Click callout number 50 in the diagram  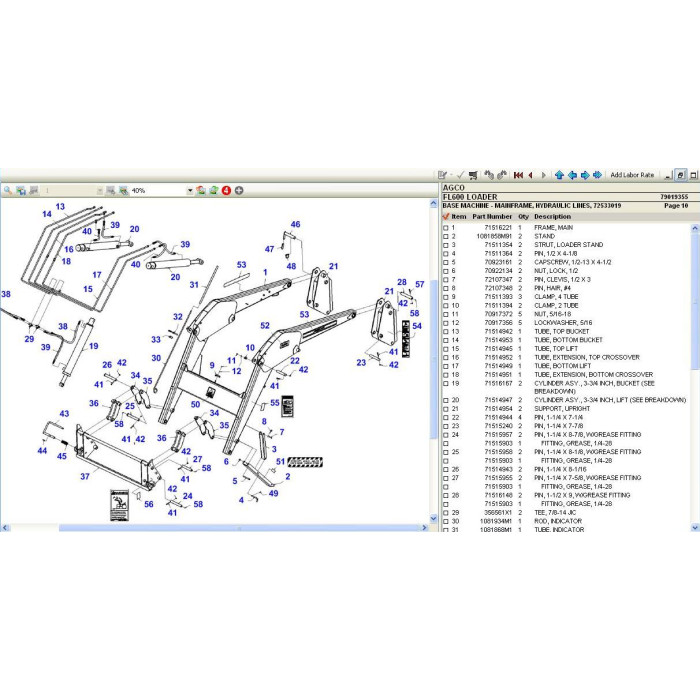[196, 404]
